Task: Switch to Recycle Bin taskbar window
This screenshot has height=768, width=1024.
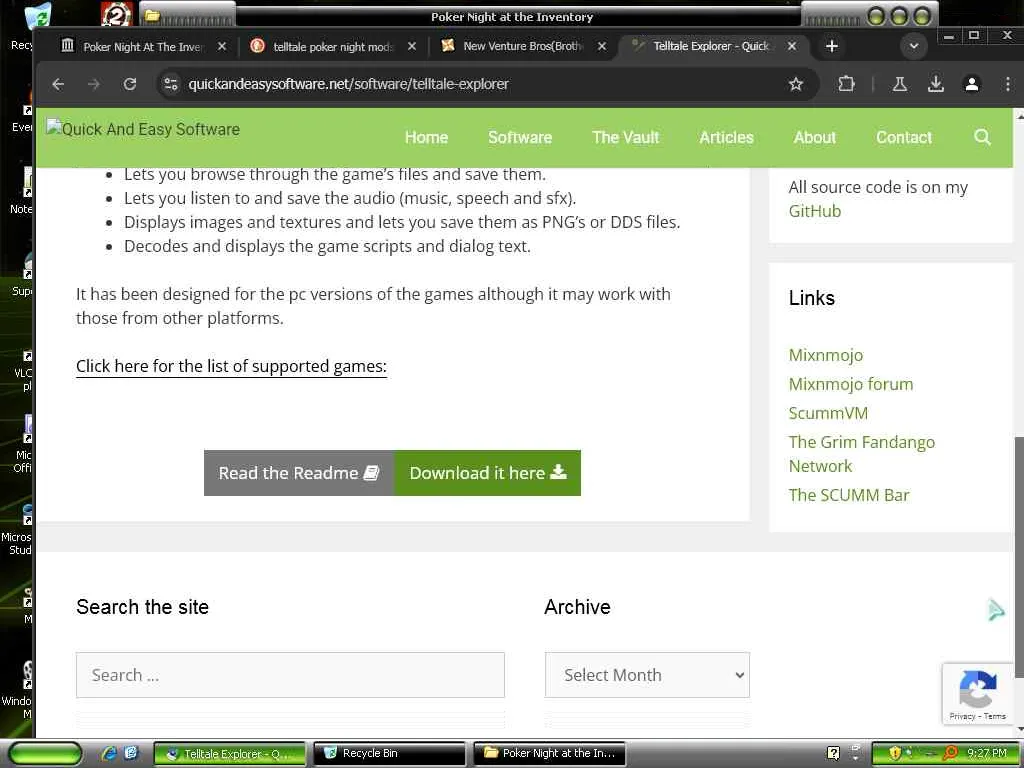Action: point(389,753)
